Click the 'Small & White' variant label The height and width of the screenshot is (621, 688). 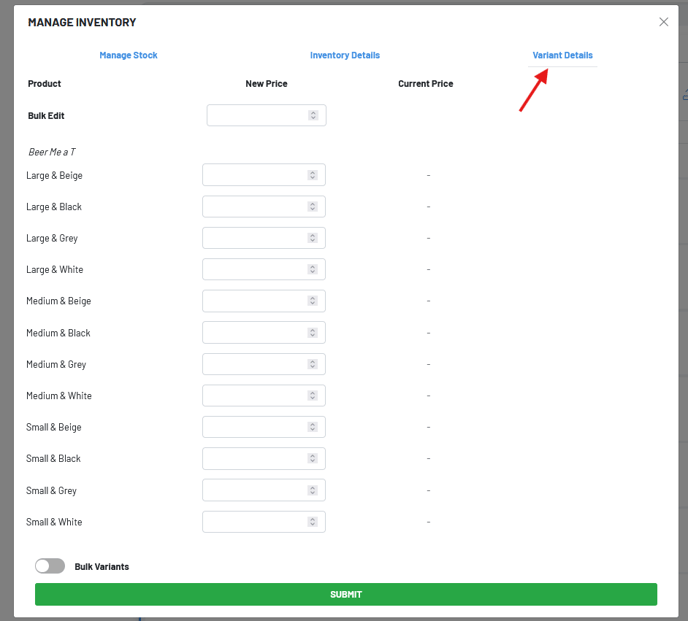pyautogui.click(x=54, y=522)
